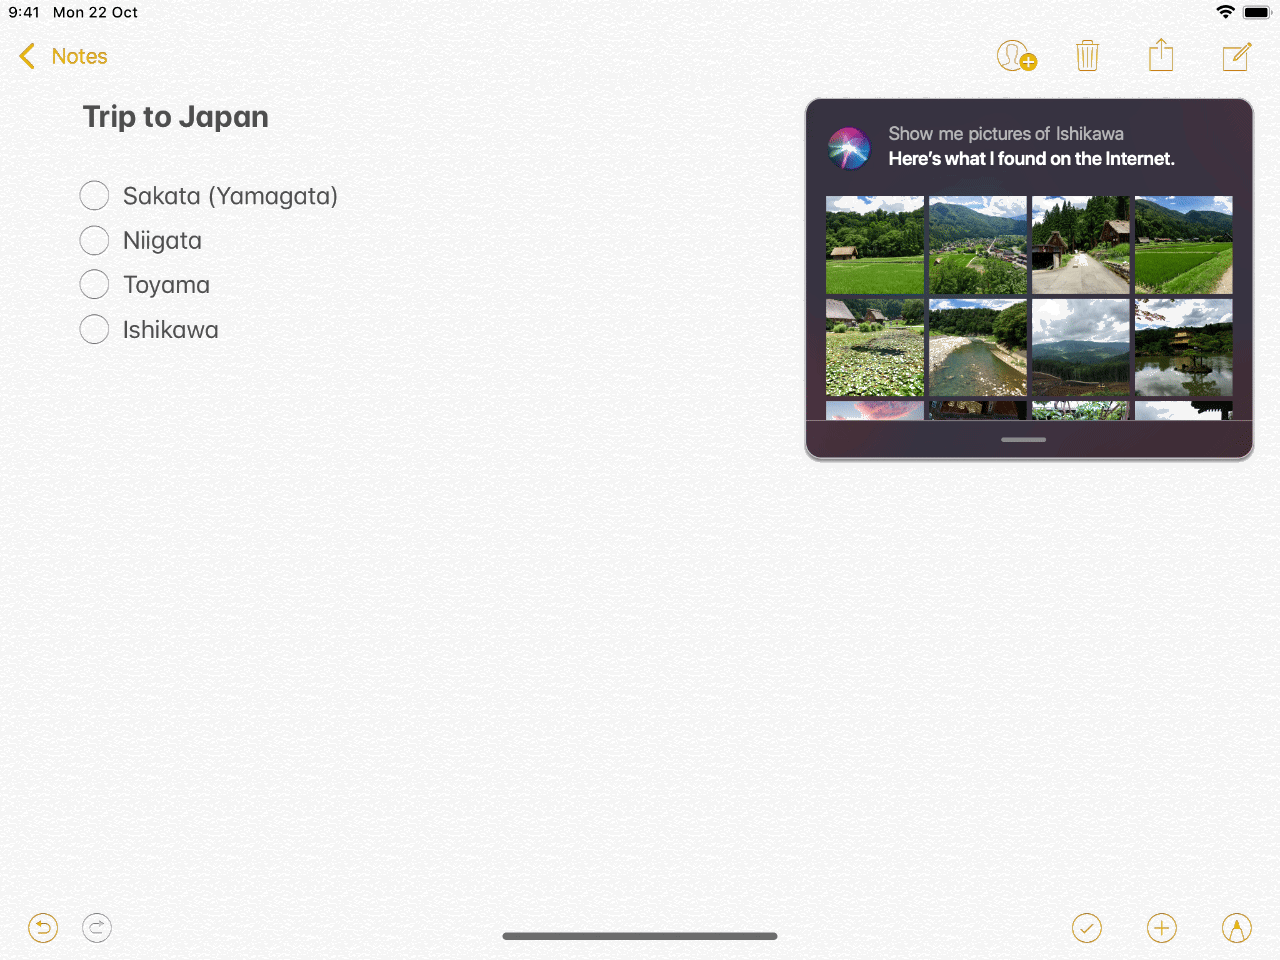
Task: Tap the undo arrow icon
Action: pos(43,928)
